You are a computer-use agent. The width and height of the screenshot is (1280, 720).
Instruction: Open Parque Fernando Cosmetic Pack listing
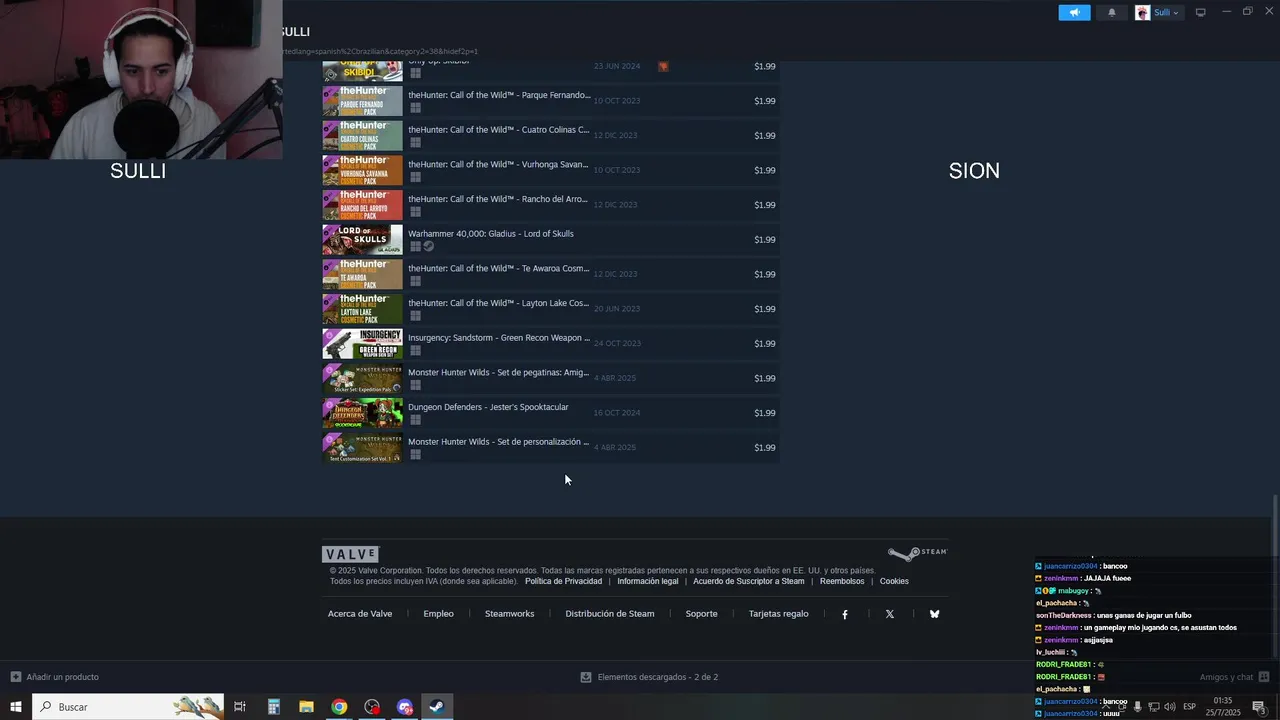pyautogui.click(x=551, y=101)
